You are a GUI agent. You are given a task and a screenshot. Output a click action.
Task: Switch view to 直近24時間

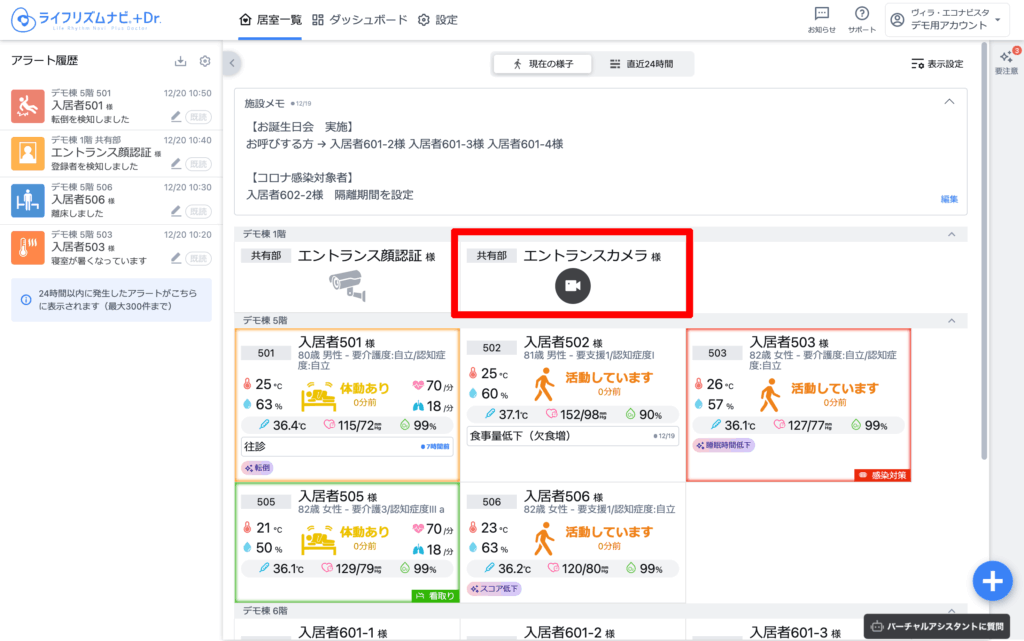(642, 64)
